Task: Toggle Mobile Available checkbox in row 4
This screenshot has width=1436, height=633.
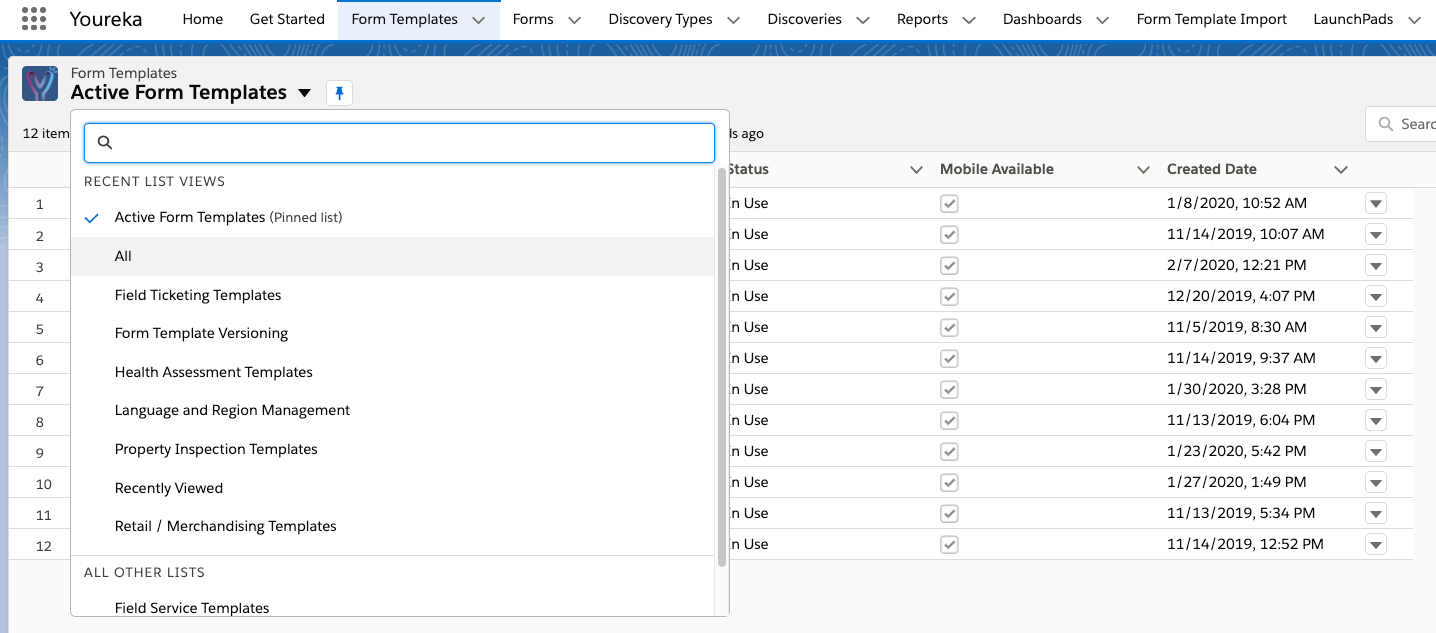Action: [949, 296]
